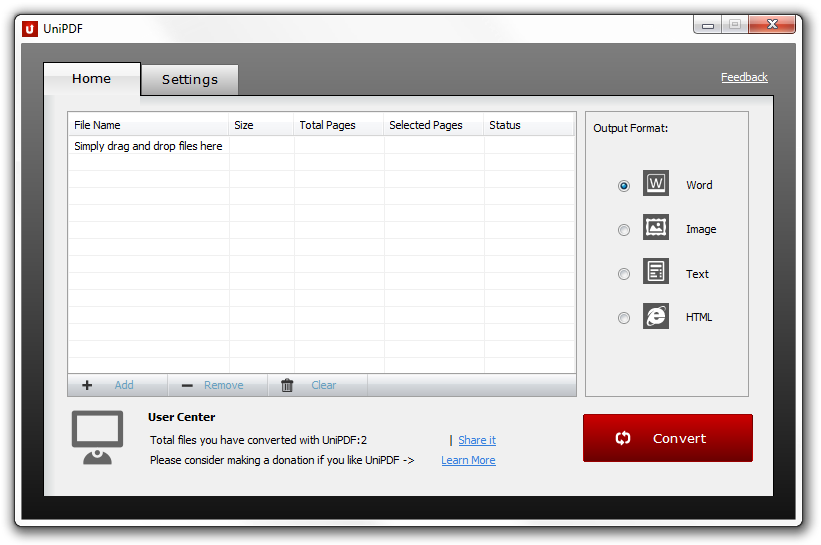Click the Word format icon
This screenshot has height=545, width=821.
point(656,183)
